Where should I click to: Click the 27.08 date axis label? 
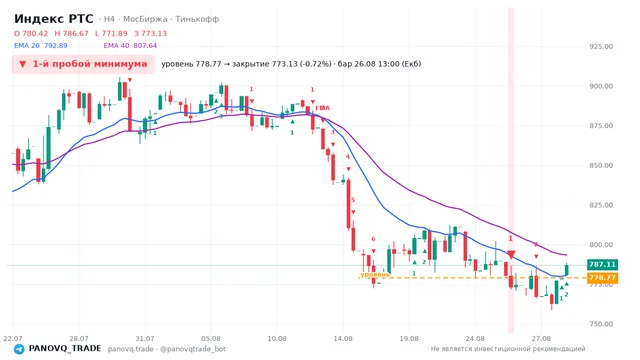coord(541,338)
